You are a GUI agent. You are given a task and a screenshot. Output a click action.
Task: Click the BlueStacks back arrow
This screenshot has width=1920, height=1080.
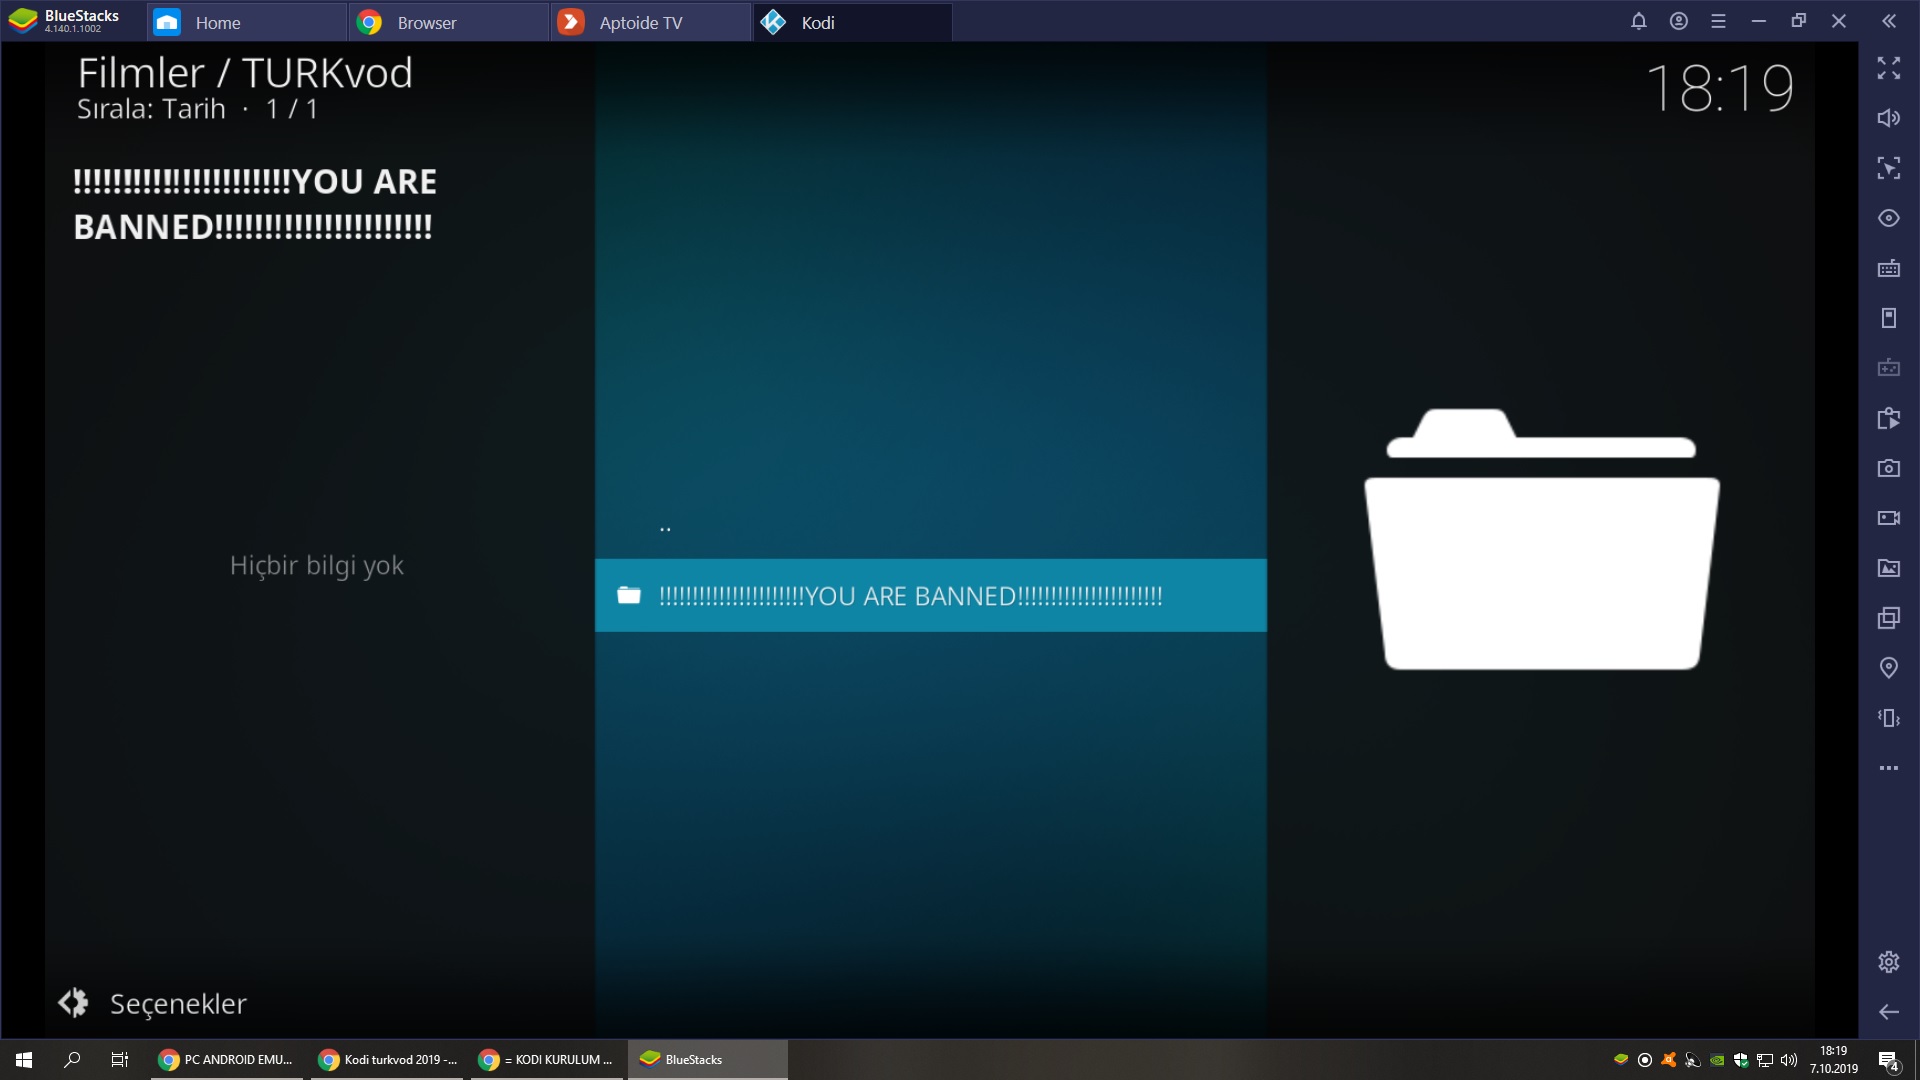1889,1012
